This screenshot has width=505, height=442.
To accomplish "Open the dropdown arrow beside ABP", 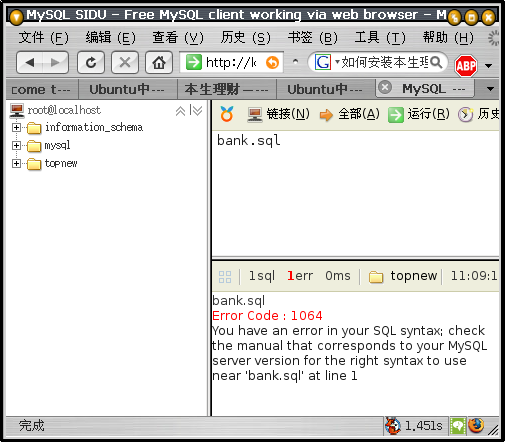I will click(488, 66).
